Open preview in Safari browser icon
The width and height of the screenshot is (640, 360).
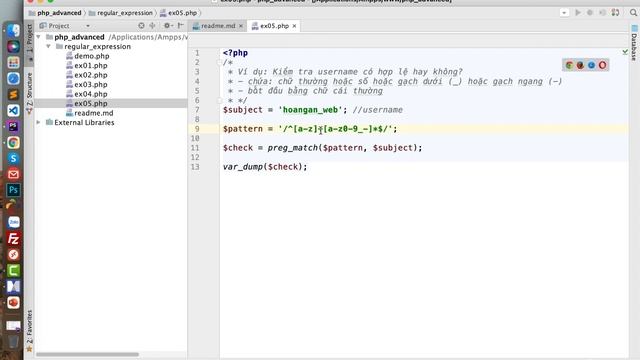[x=591, y=65]
